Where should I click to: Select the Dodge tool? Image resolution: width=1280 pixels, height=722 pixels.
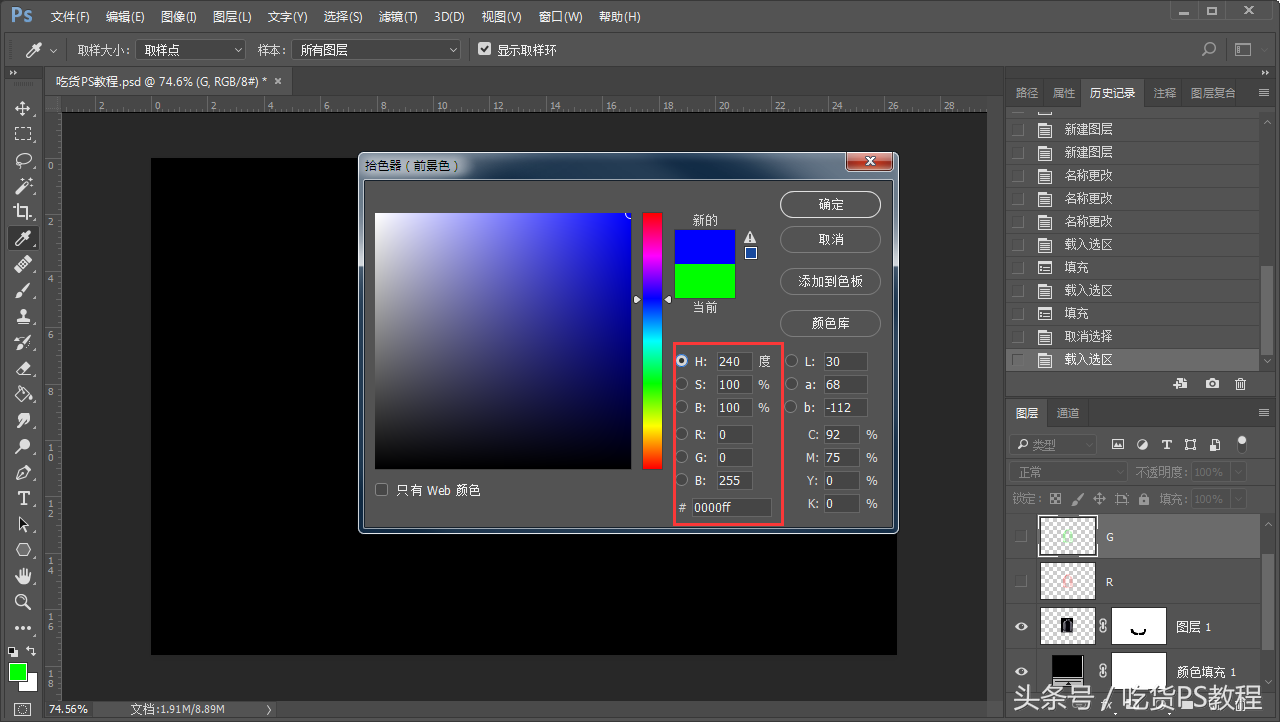coord(22,446)
